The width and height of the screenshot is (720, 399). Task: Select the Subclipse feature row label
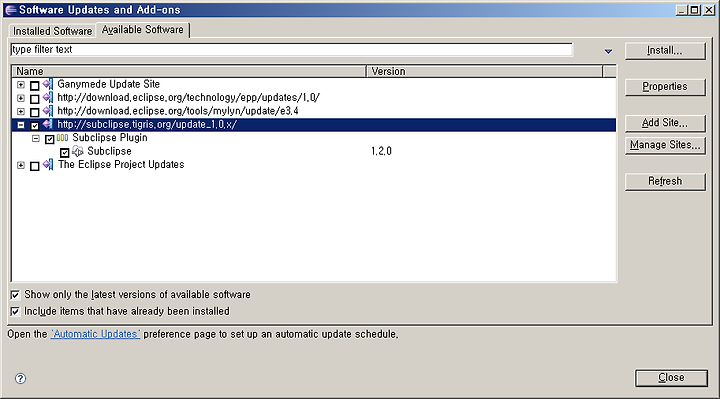pyautogui.click(x=109, y=151)
